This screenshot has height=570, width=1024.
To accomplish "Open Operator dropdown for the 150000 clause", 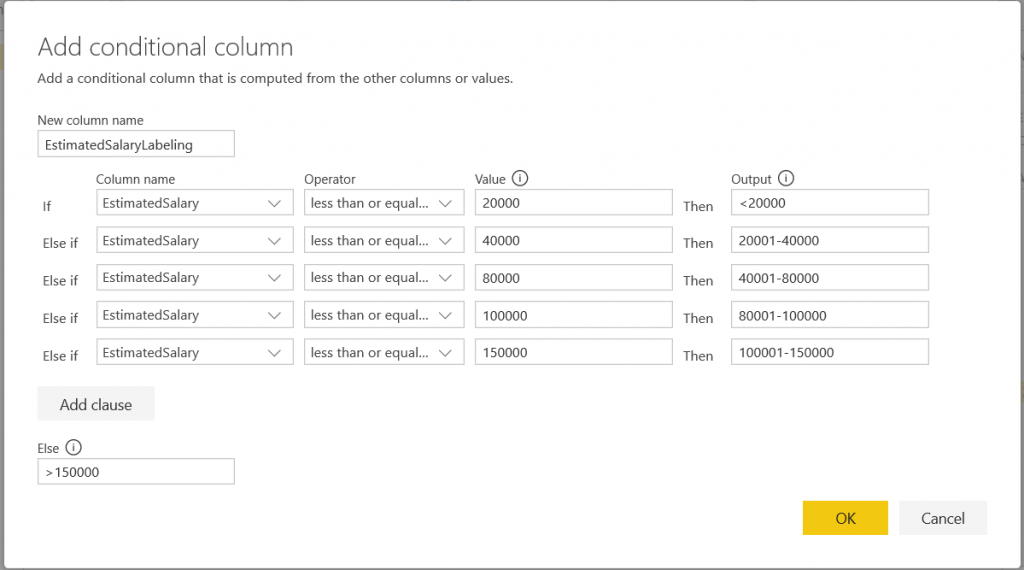I will pos(384,352).
